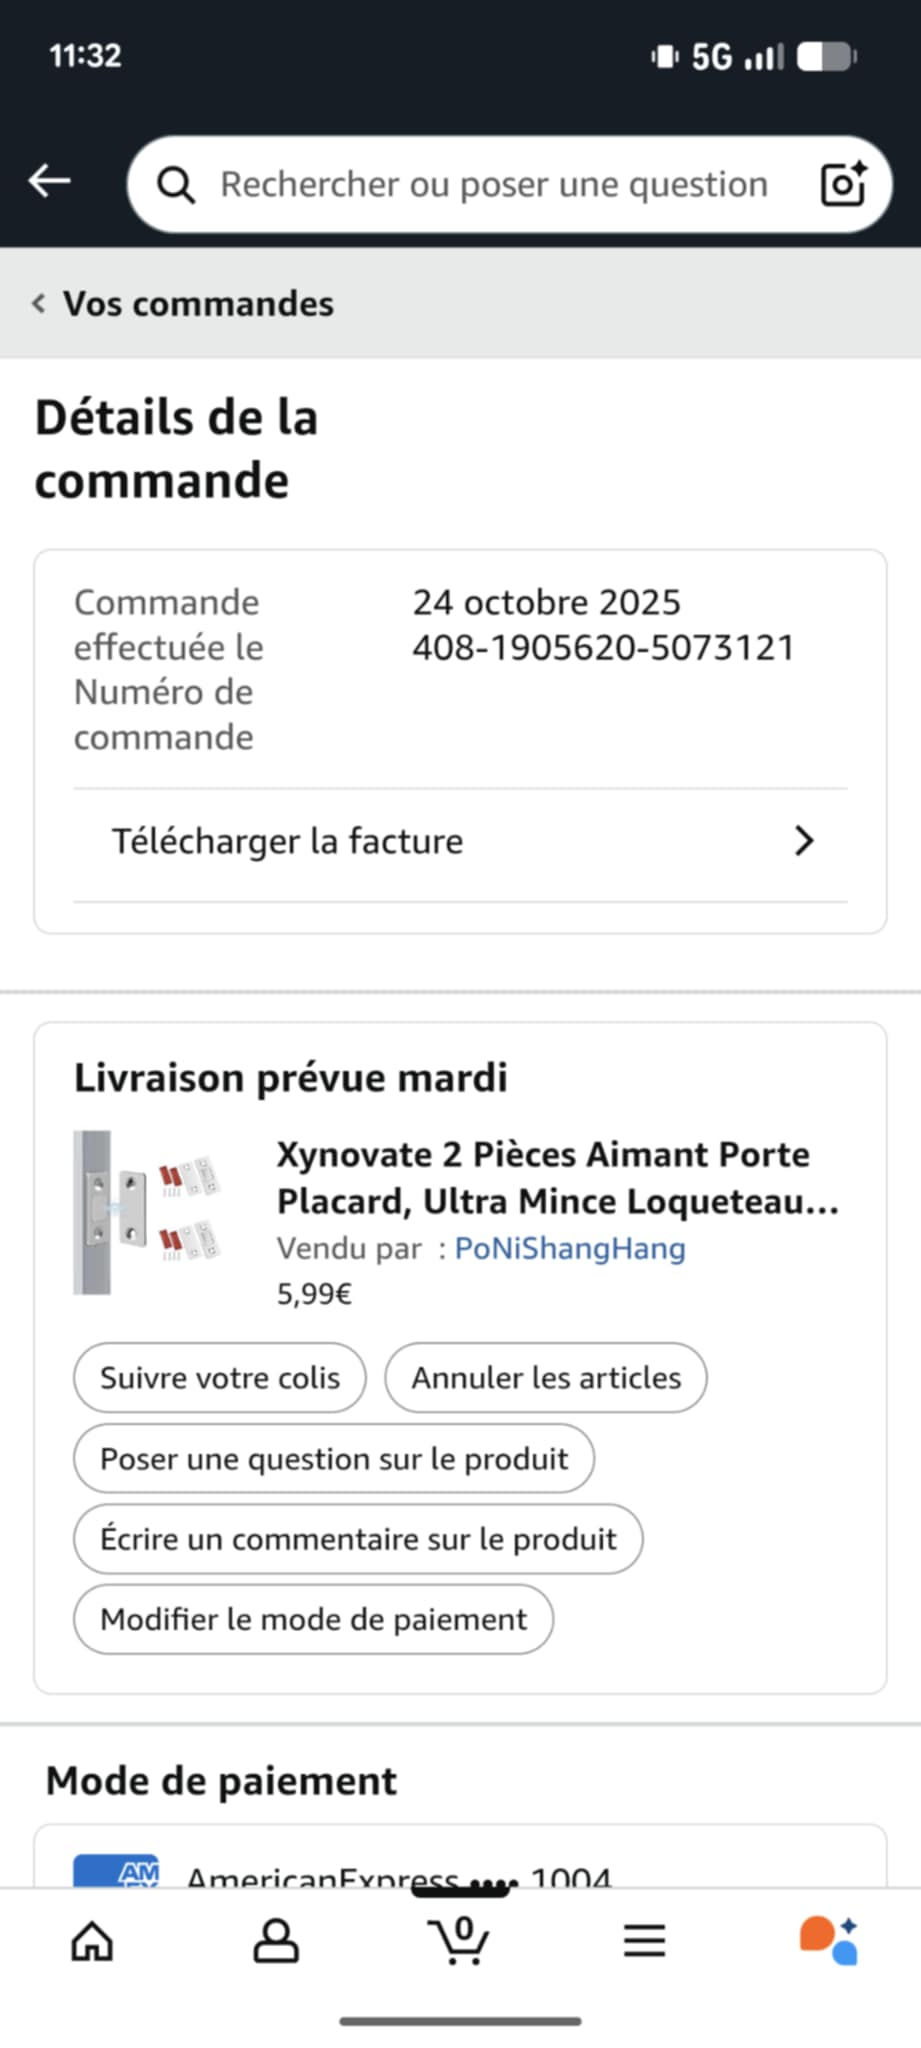Tap the product thumbnail image
Viewport: 921px width, 2048px height.
[148, 1213]
